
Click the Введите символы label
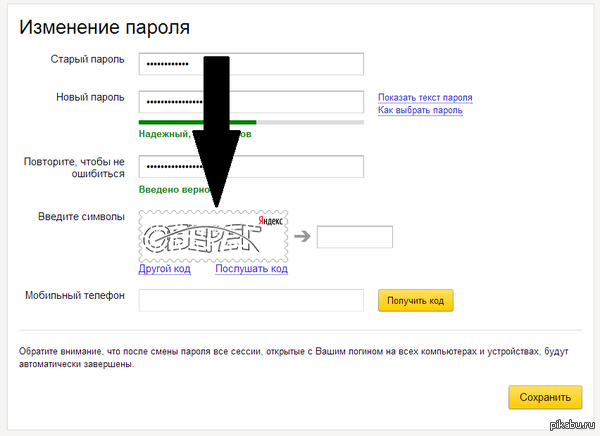(81, 217)
